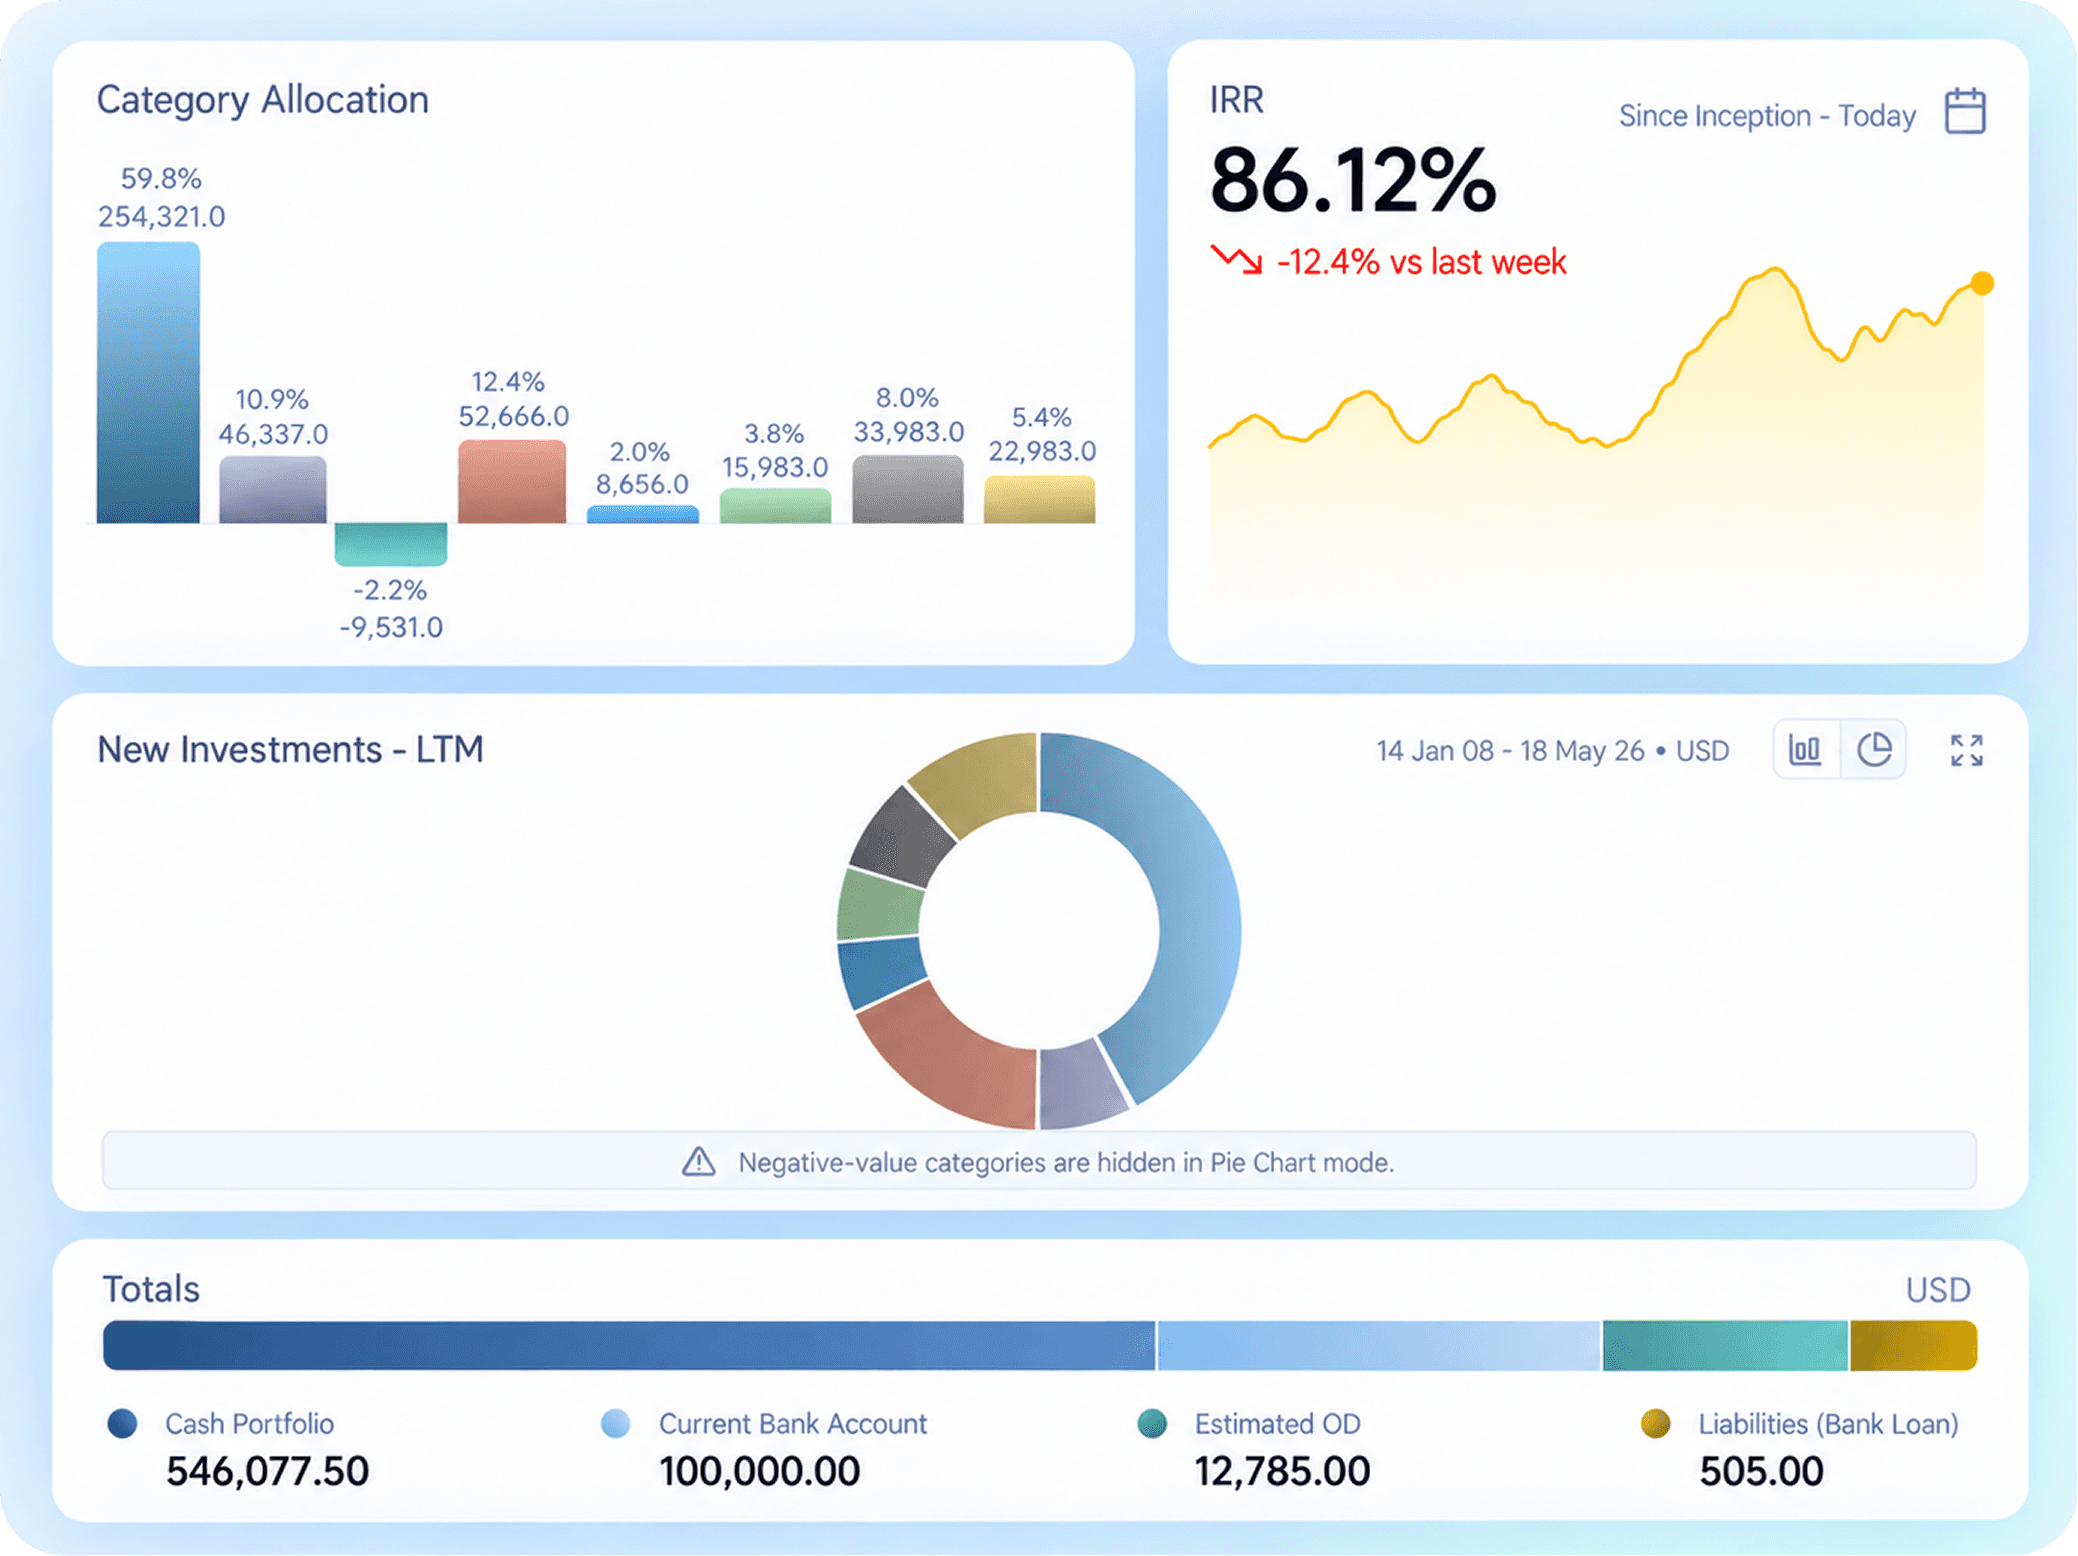
Task: Click the small dark-blue donut segment
Action: (880, 972)
